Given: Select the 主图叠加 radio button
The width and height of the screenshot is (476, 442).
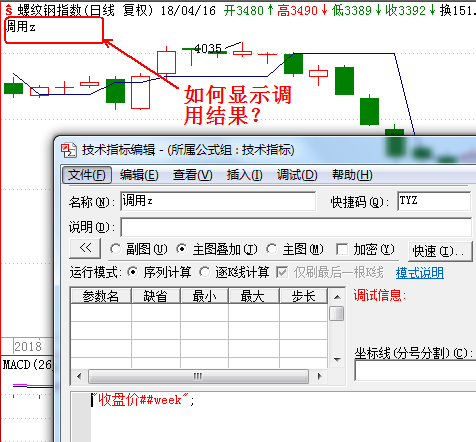Looking at the screenshot, I should 182,249.
